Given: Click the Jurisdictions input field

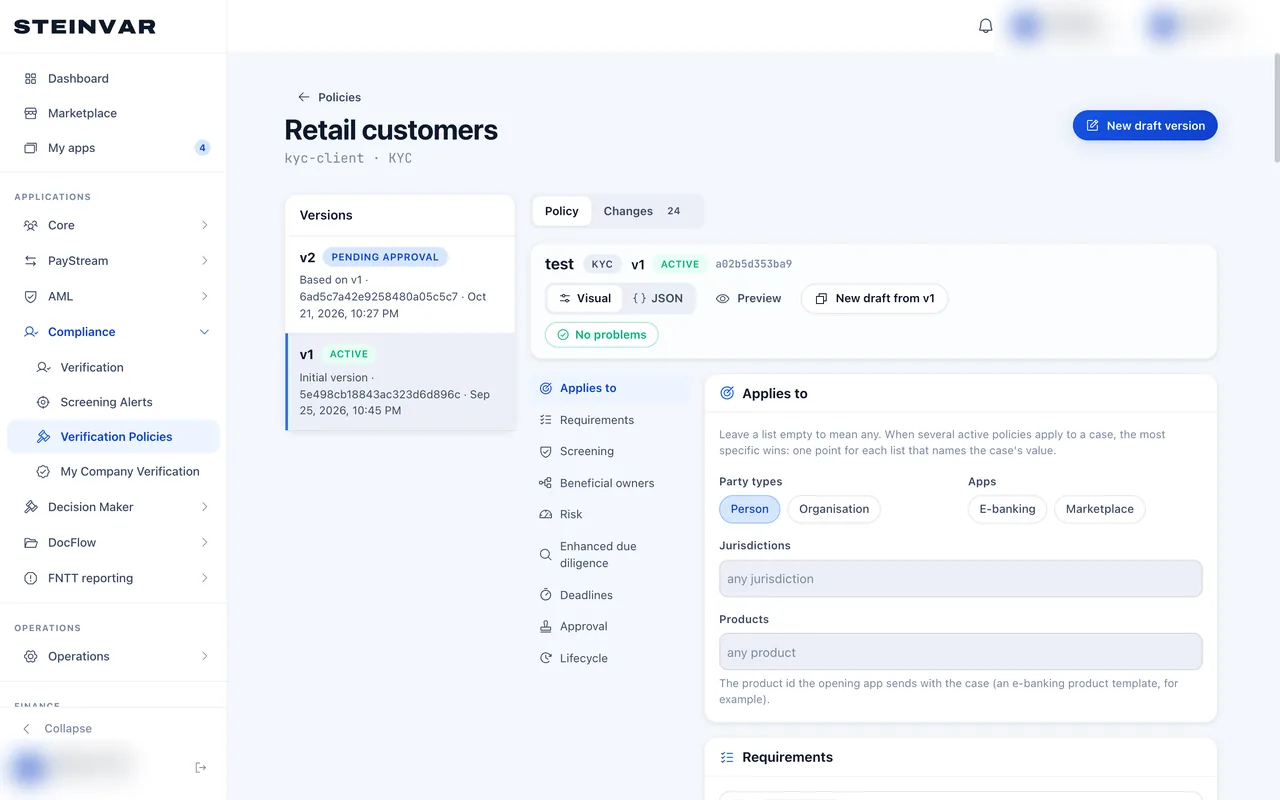Looking at the screenshot, I should click(960, 579).
